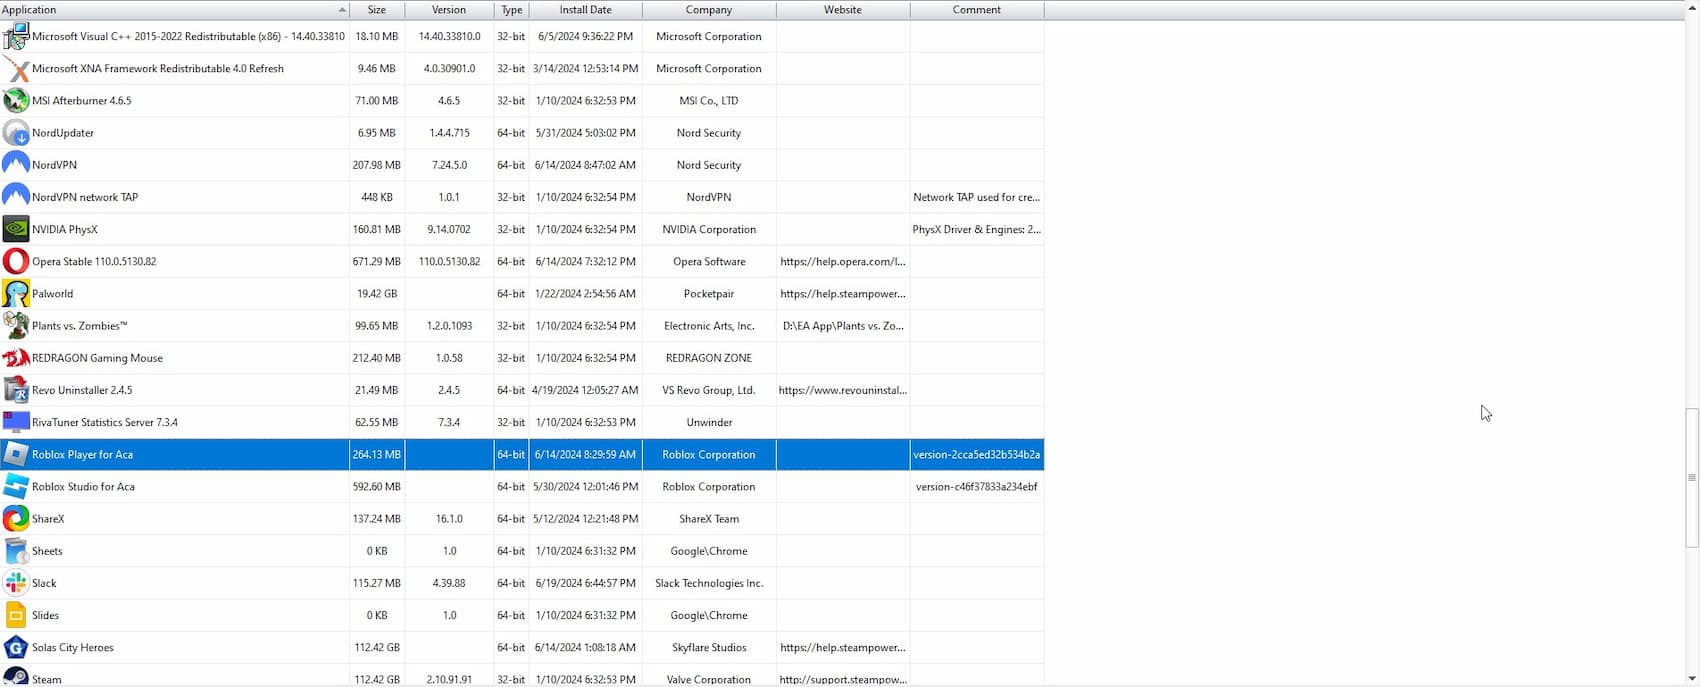Viewport: 1700px width, 687px height.
Task: Click the REDRAGON Gaming Mouse icon
Action: 16,358
